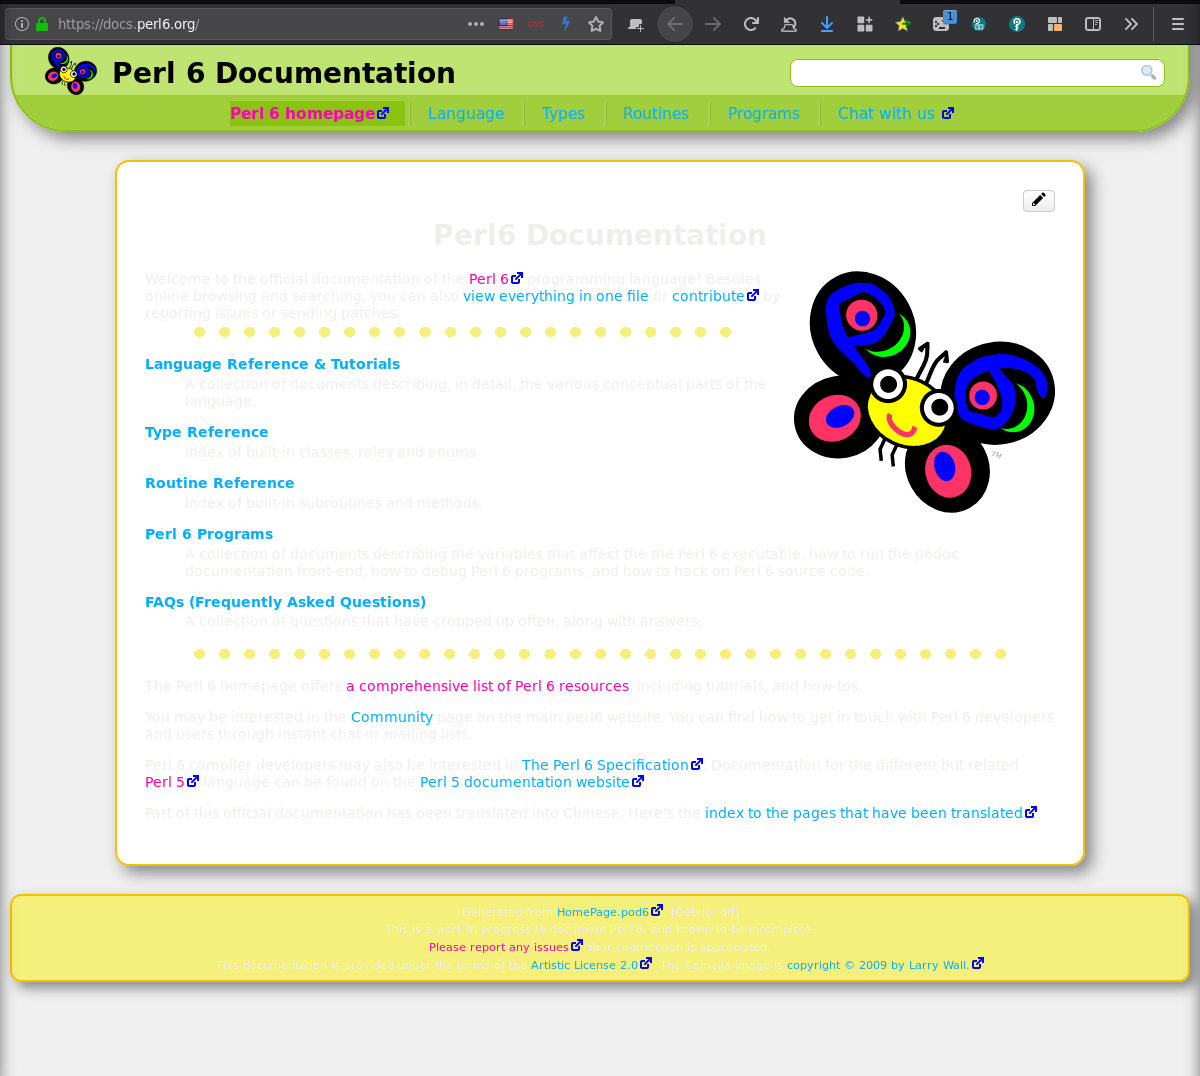Click the page actions three-dots icon
The image size is (1200, 1076).
pos(476,24)
